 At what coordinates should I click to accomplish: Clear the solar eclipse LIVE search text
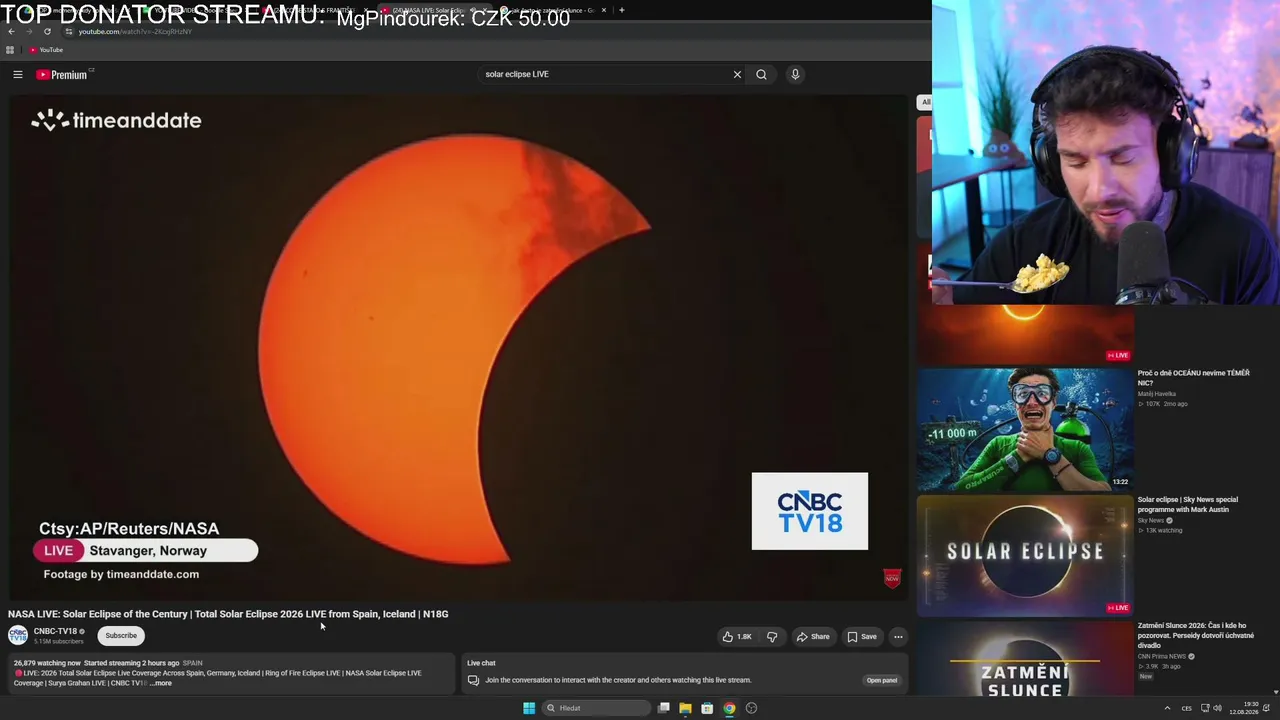[737, 74]
